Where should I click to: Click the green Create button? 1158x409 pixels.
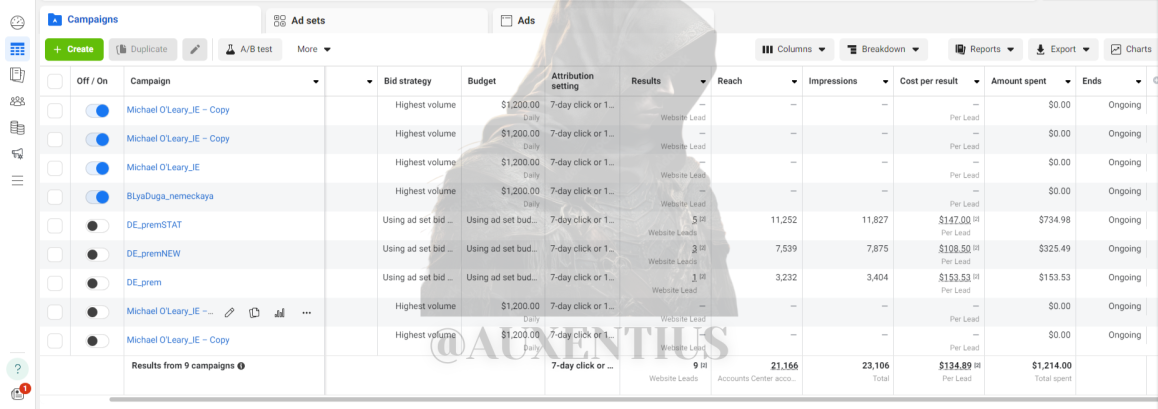pyautogui.click(x=74, y=49)
